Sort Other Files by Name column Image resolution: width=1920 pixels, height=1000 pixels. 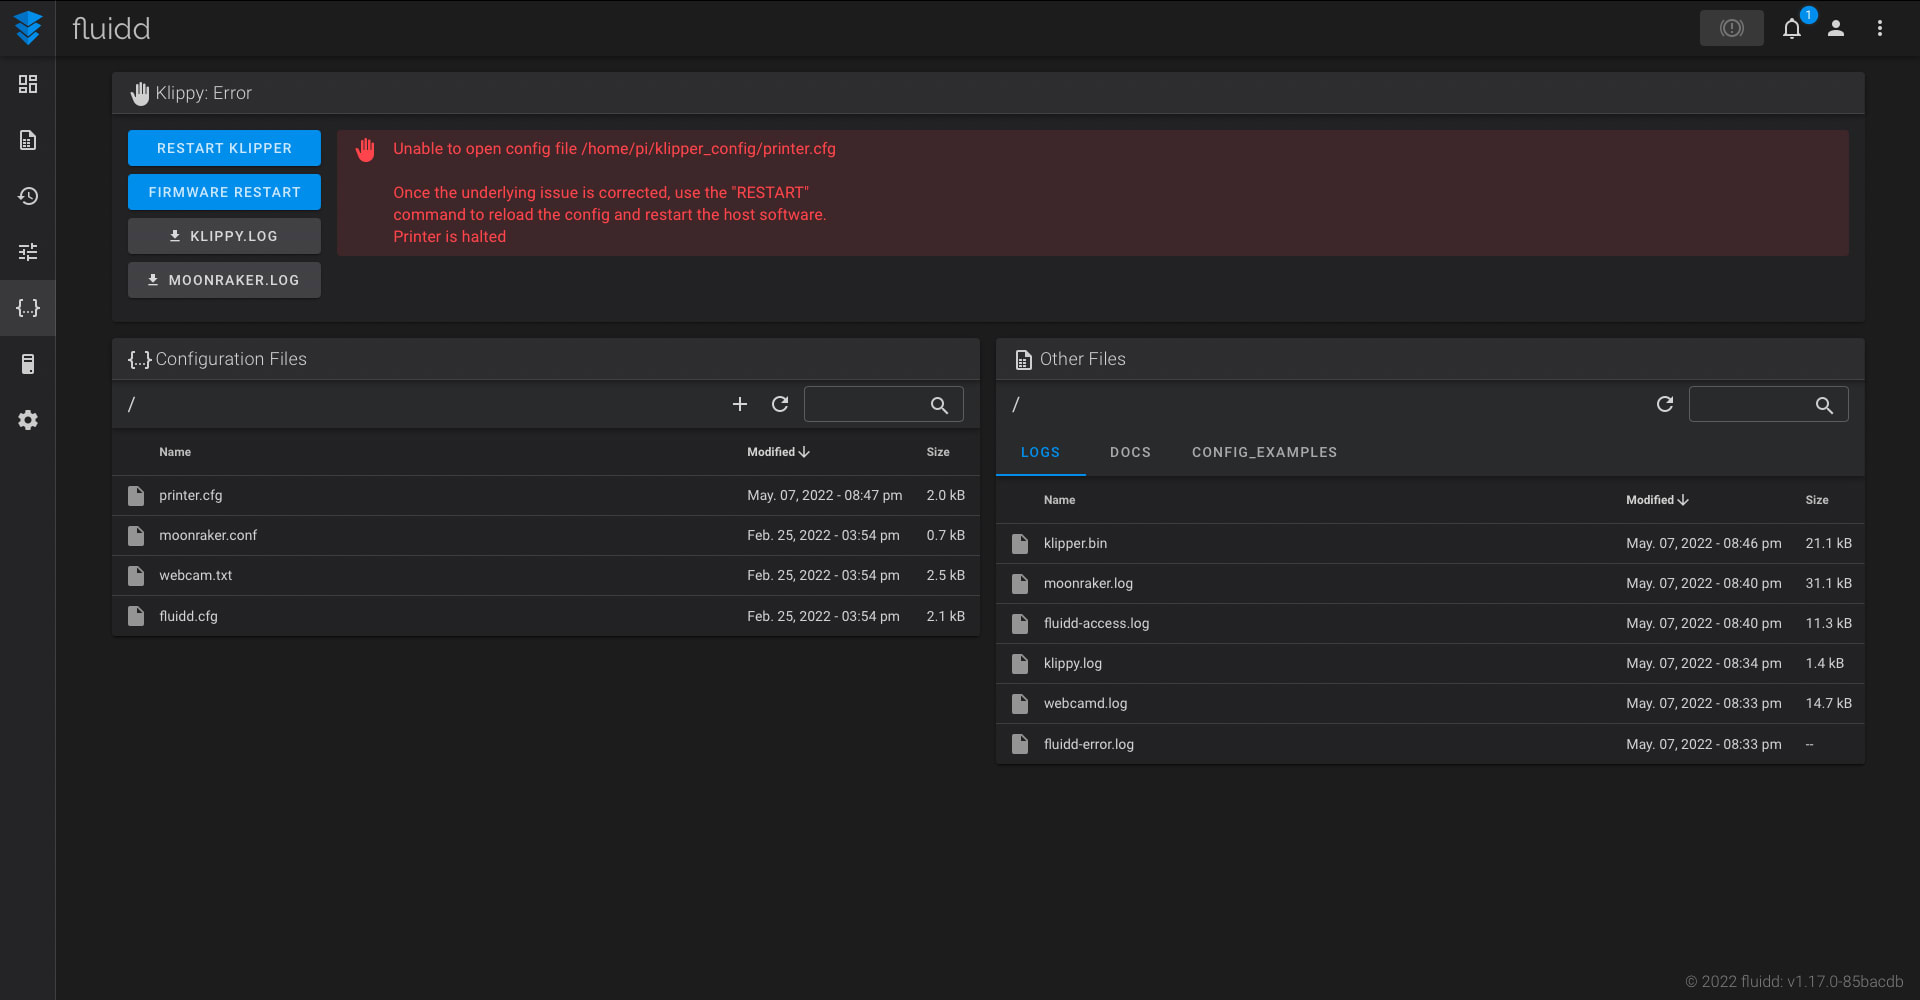1059,500
